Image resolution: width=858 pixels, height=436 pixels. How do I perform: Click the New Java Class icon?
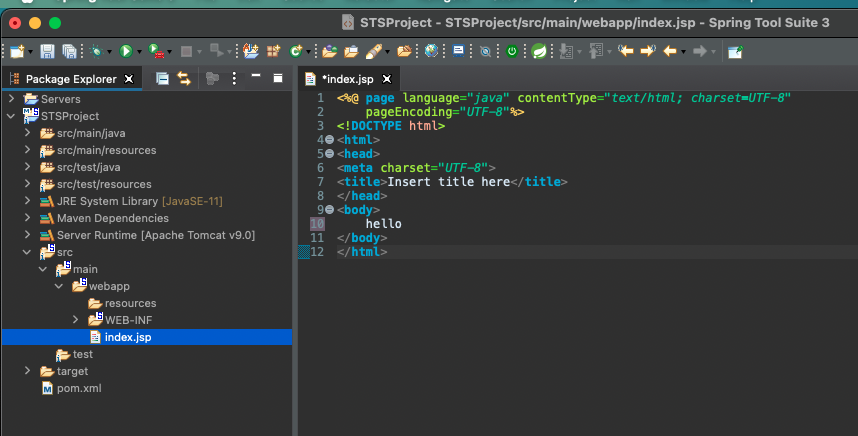pyautogui.click(x=296, y=51)
